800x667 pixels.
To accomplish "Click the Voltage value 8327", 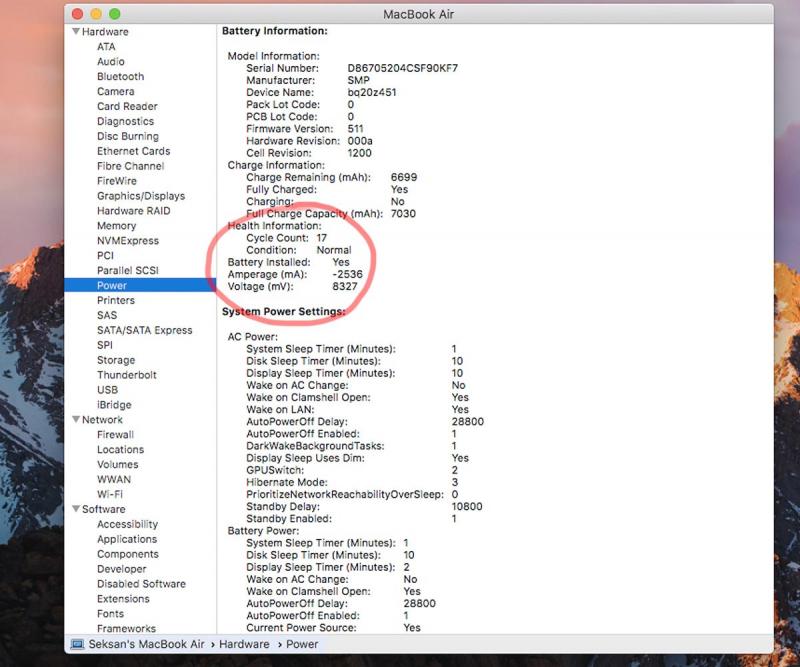I will coord(345,287).
